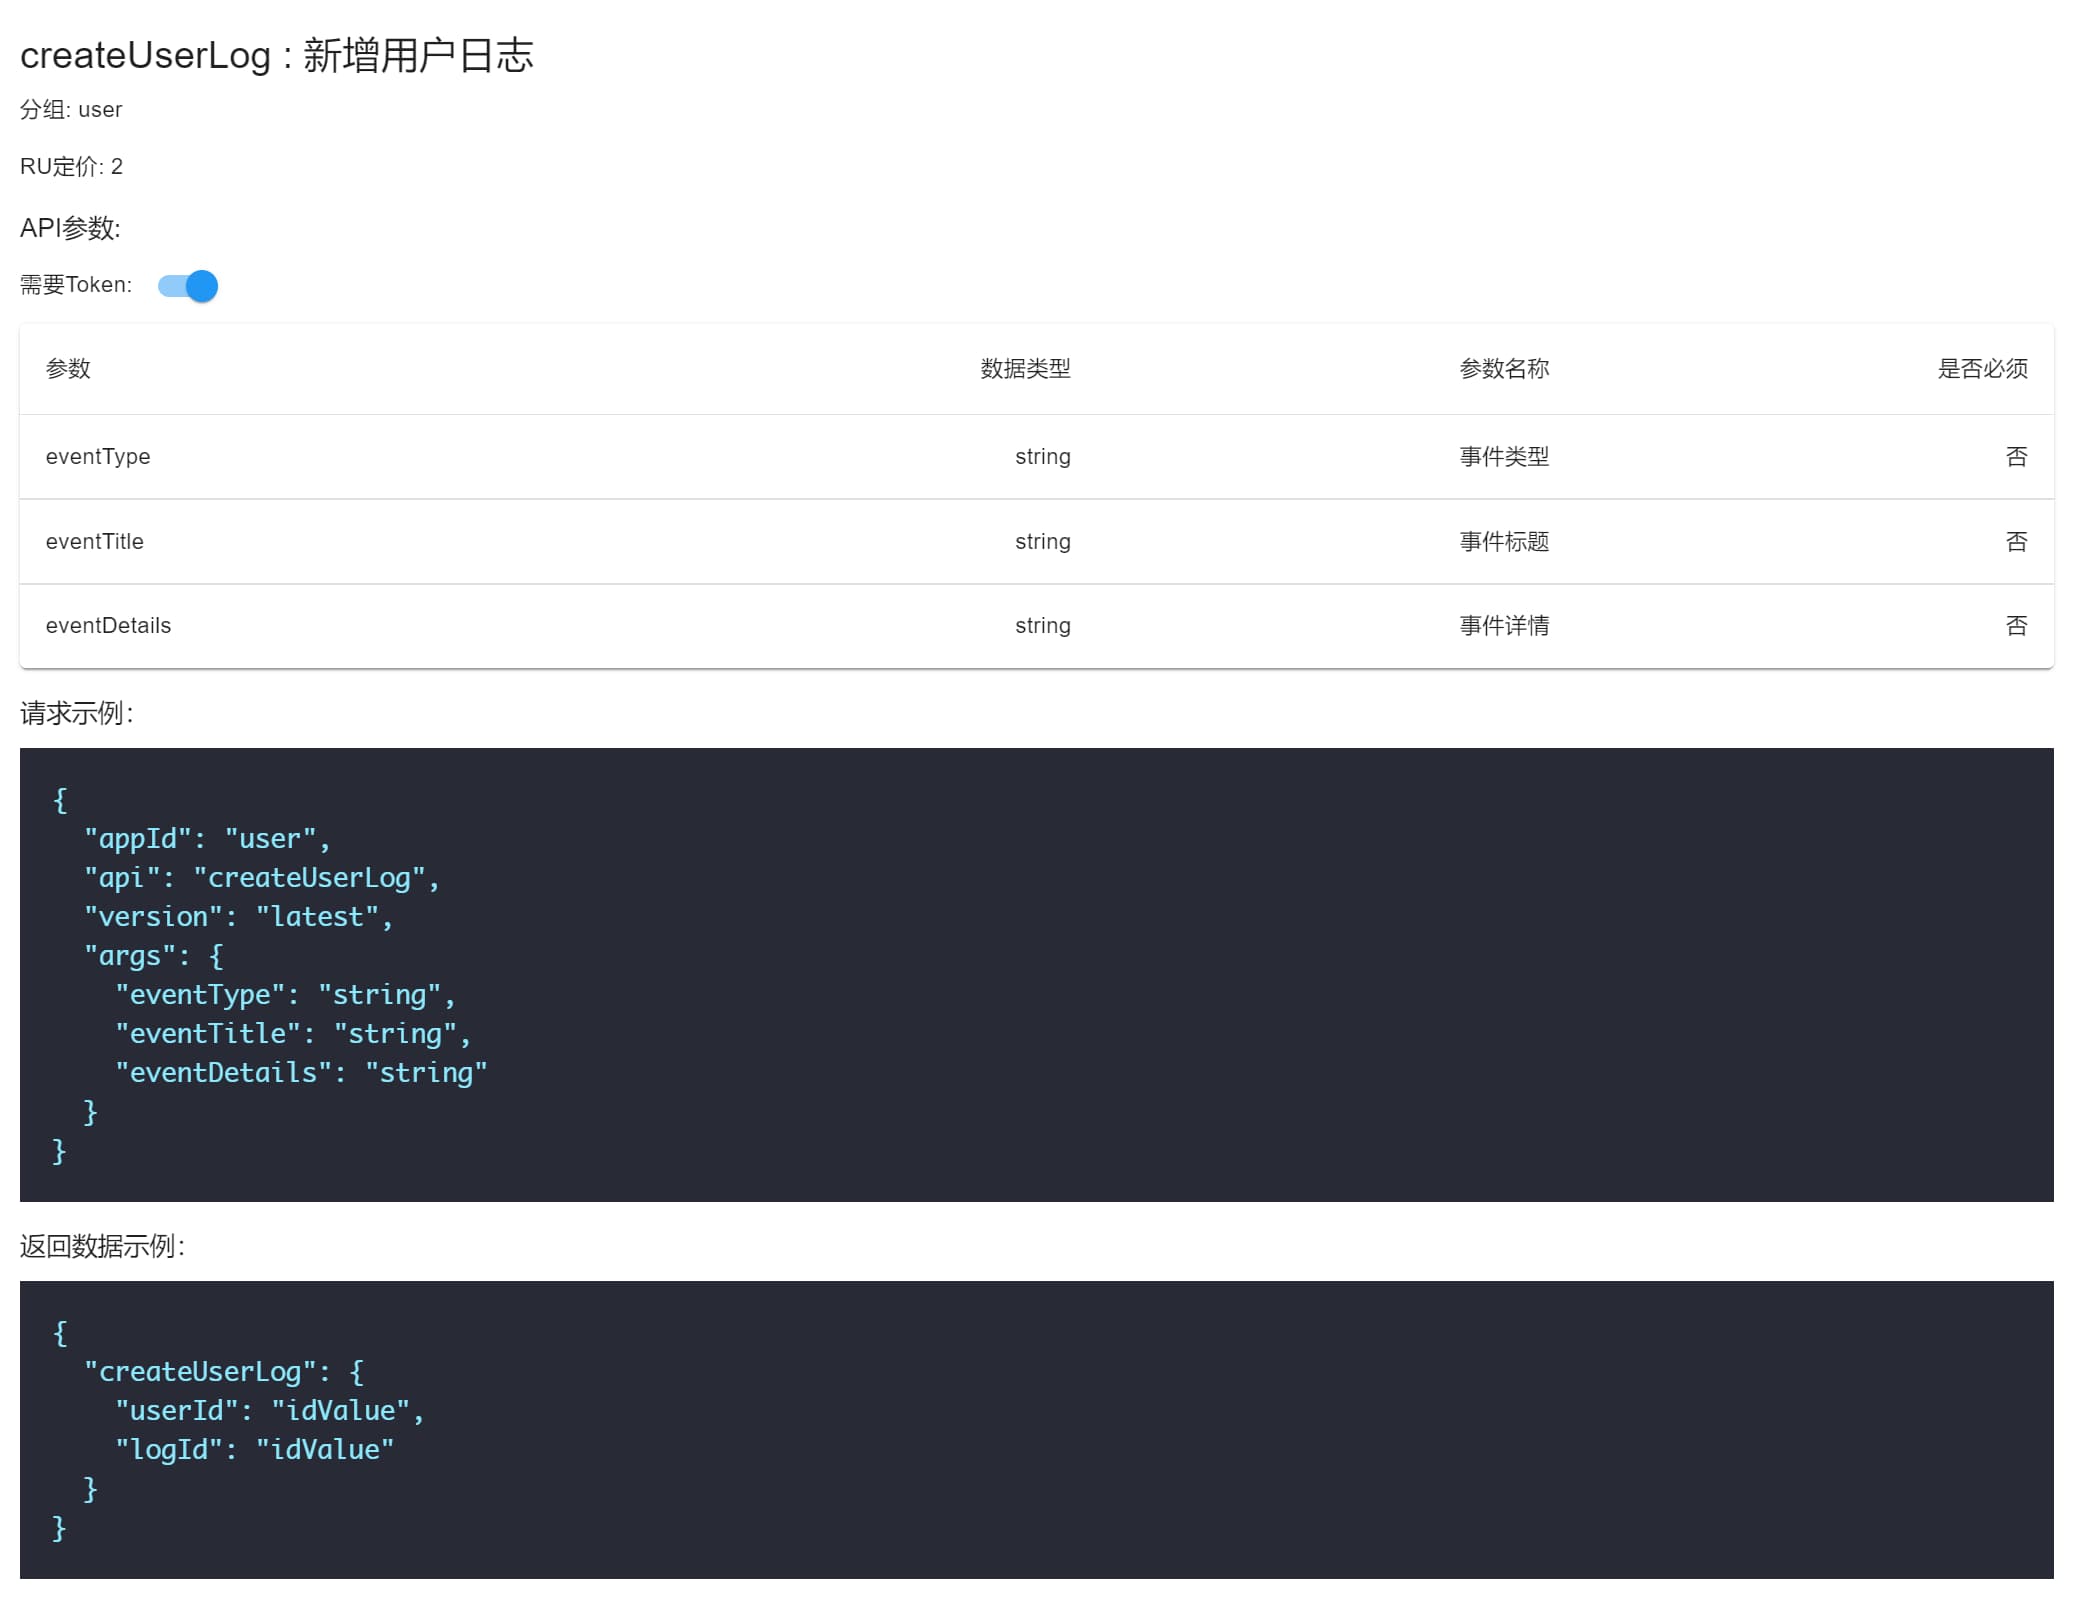
Task: Click the 请求示例 heading
Action: point(77,713)
